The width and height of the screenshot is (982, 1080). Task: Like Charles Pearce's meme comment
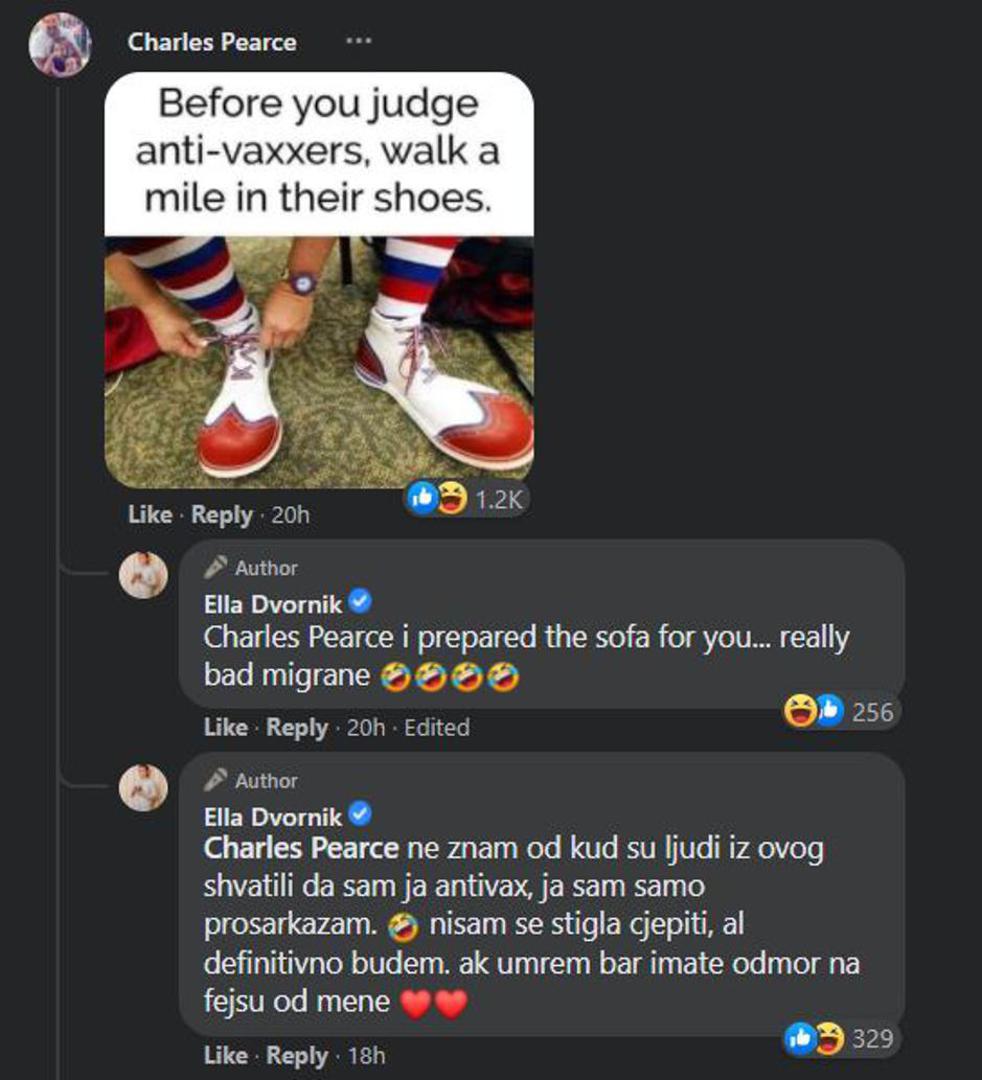click(150, 515)
